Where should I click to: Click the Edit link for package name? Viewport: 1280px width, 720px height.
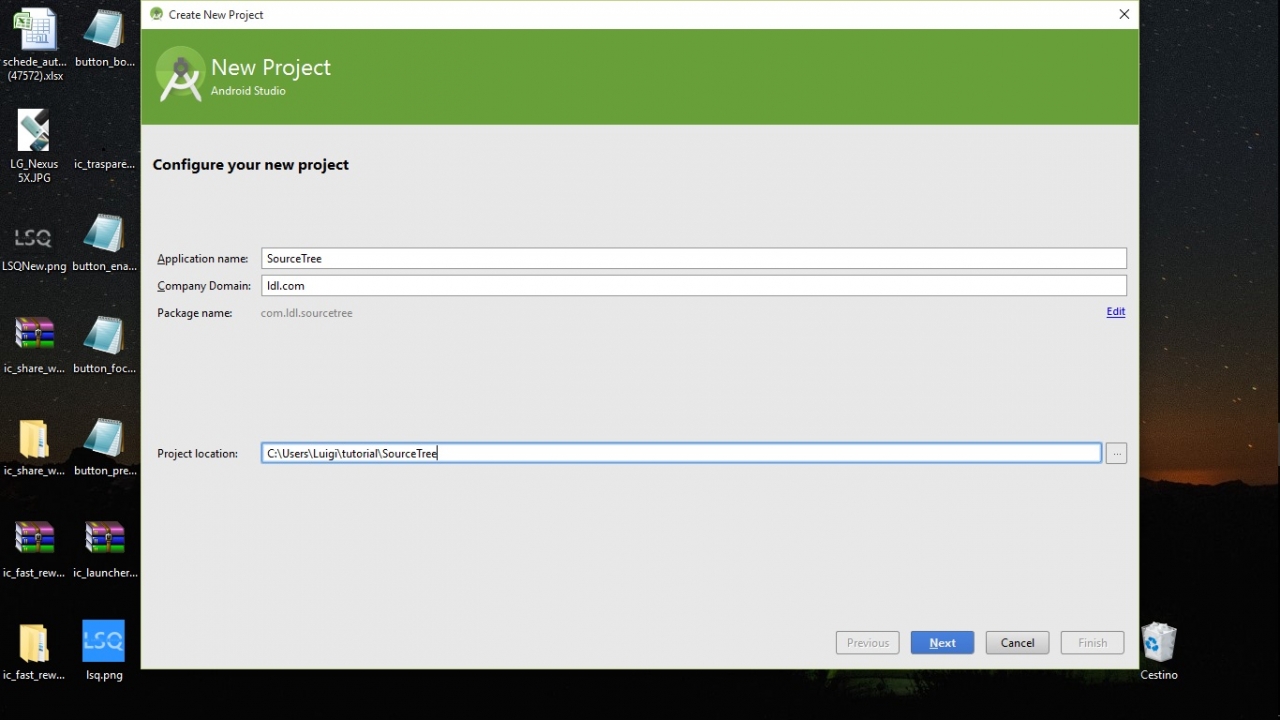1115,312
